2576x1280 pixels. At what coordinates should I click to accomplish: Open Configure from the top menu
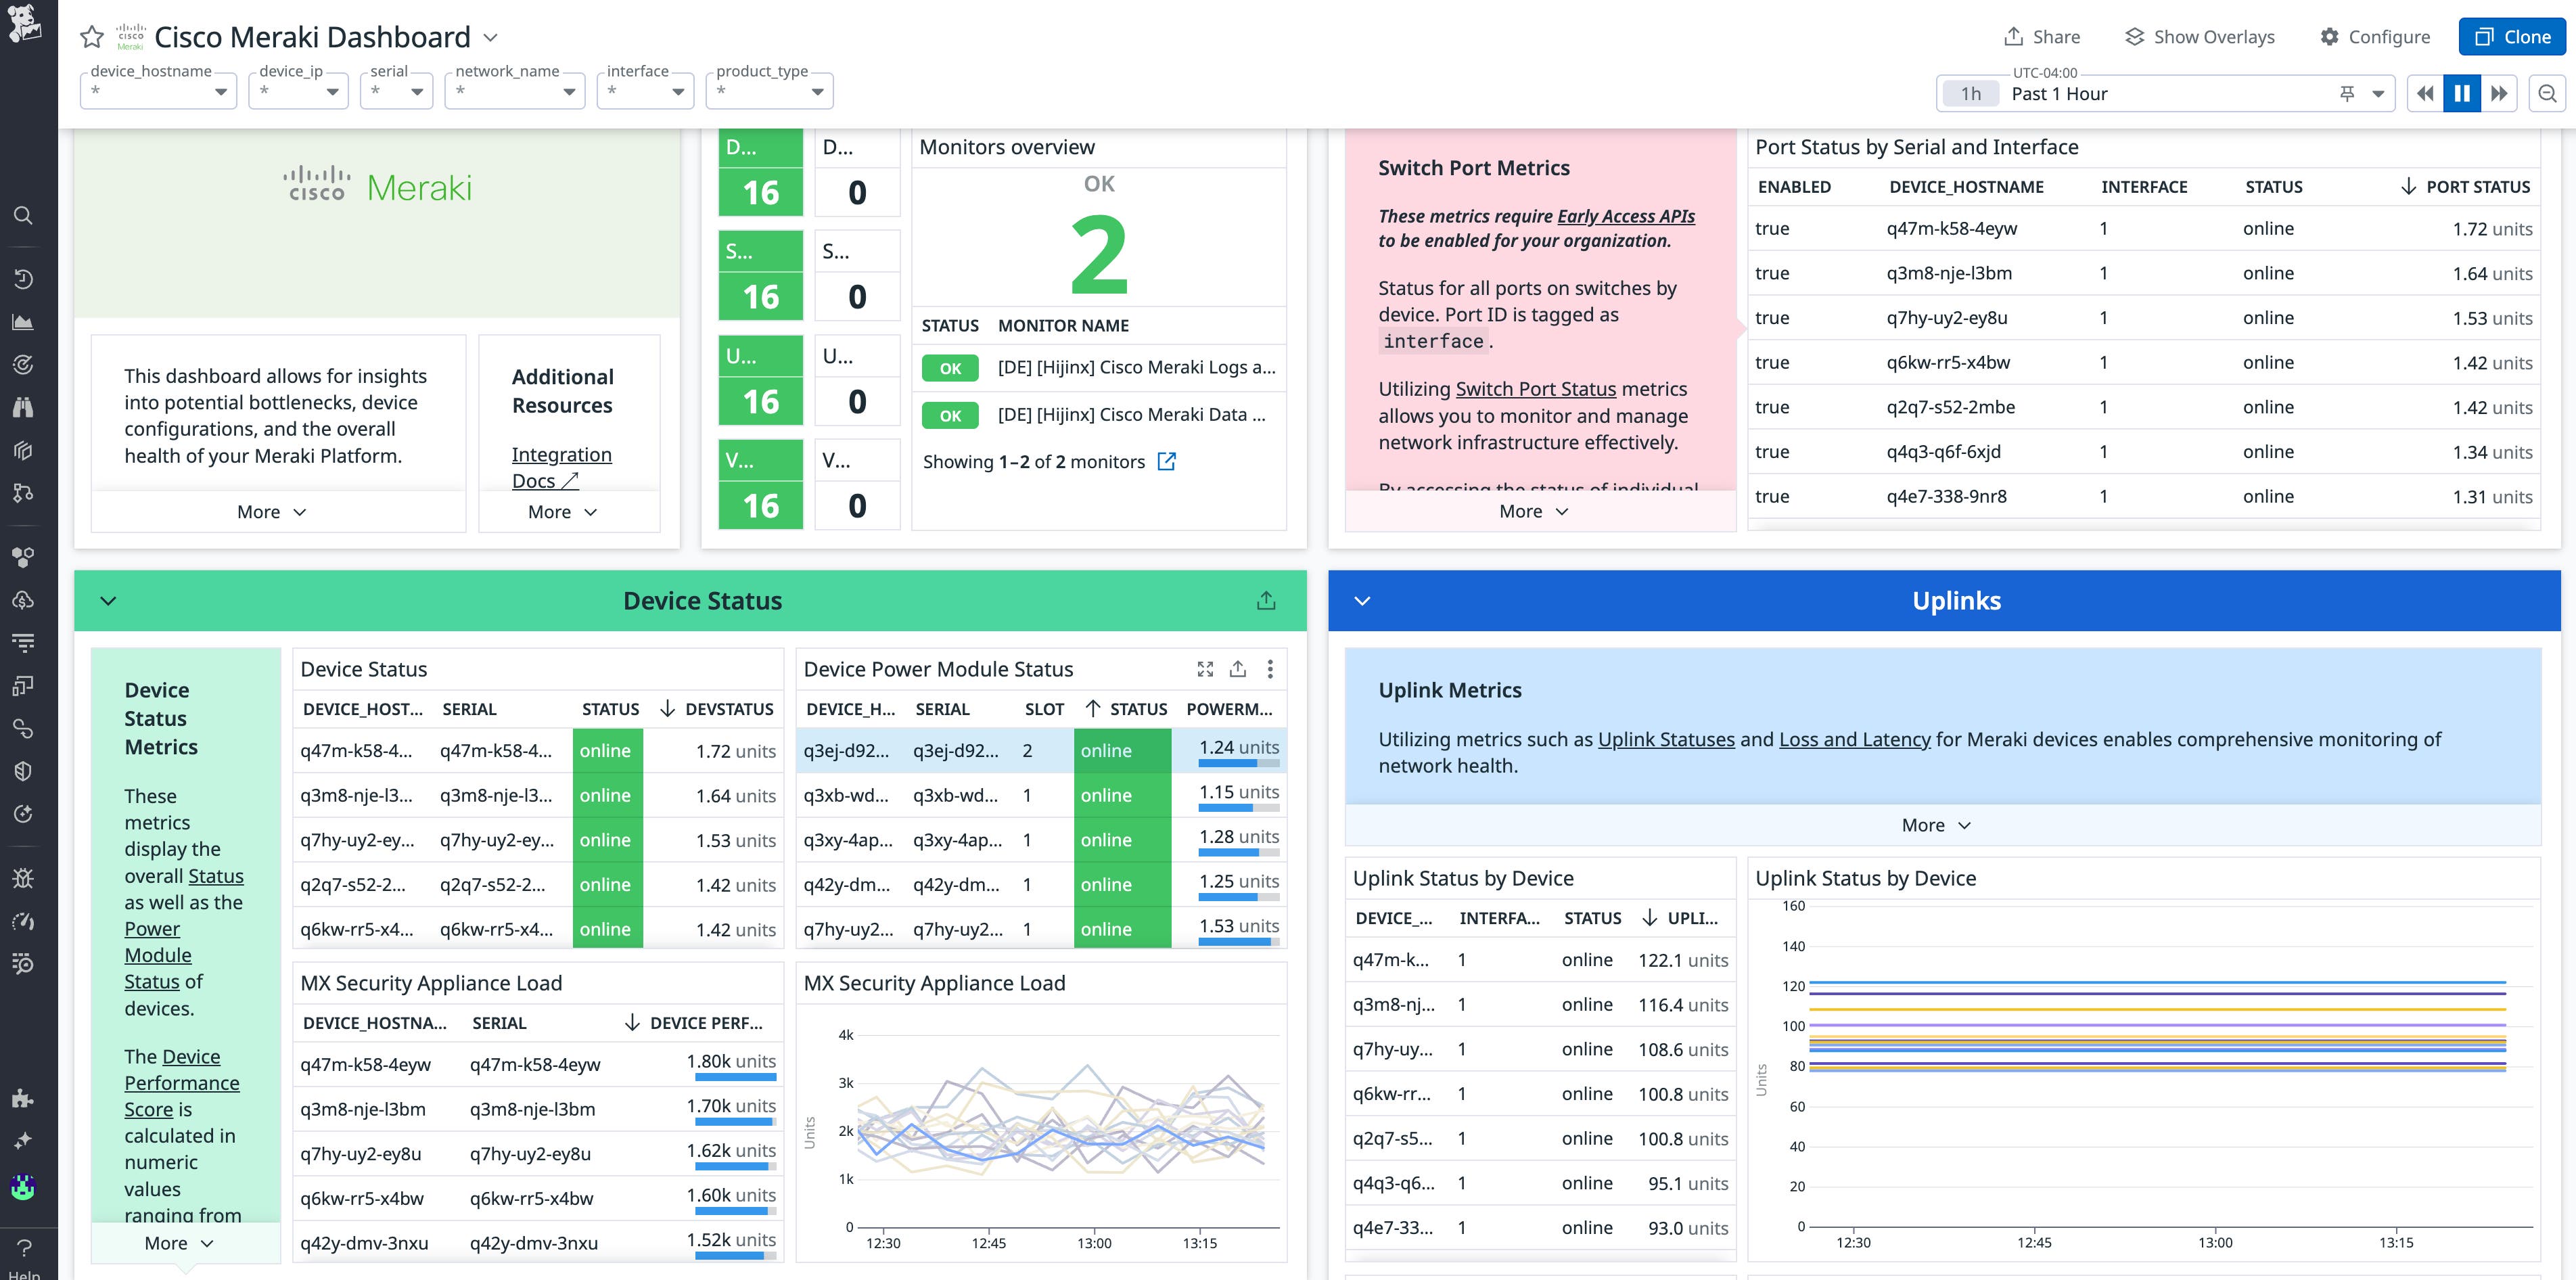click(x=2375, y=36)
